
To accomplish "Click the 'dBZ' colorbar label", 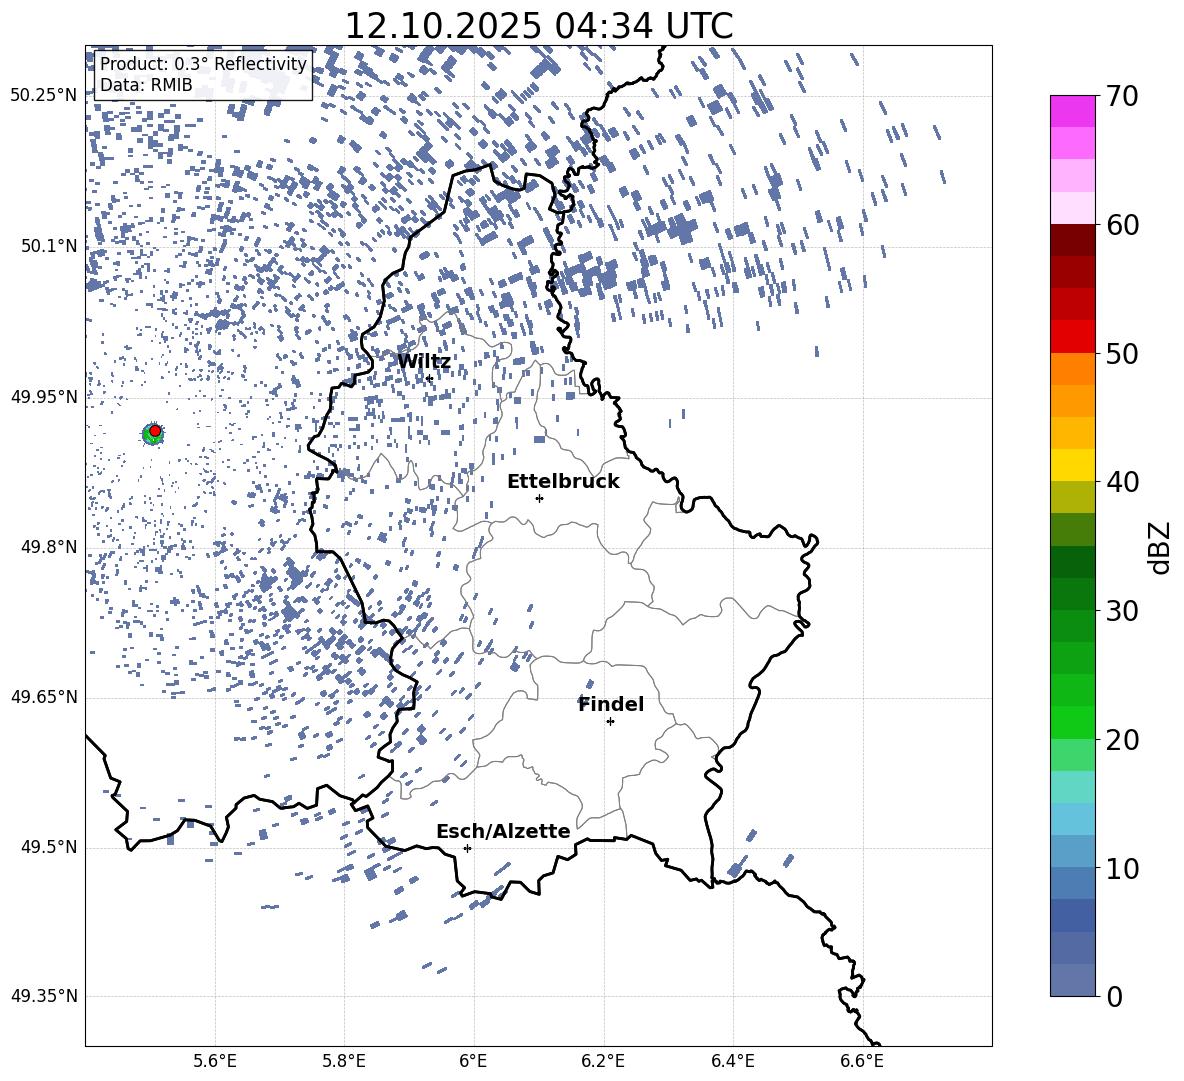I will coord(1161,547).
